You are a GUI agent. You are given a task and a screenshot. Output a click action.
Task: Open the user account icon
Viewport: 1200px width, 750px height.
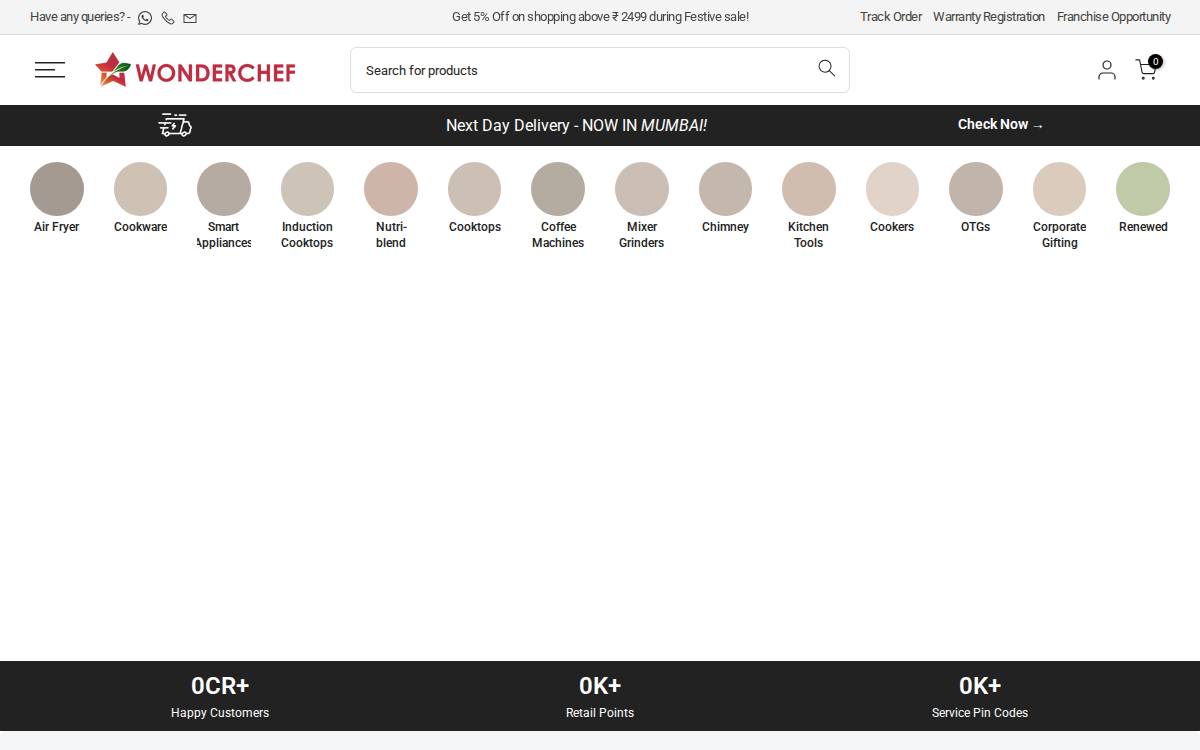1107,69
